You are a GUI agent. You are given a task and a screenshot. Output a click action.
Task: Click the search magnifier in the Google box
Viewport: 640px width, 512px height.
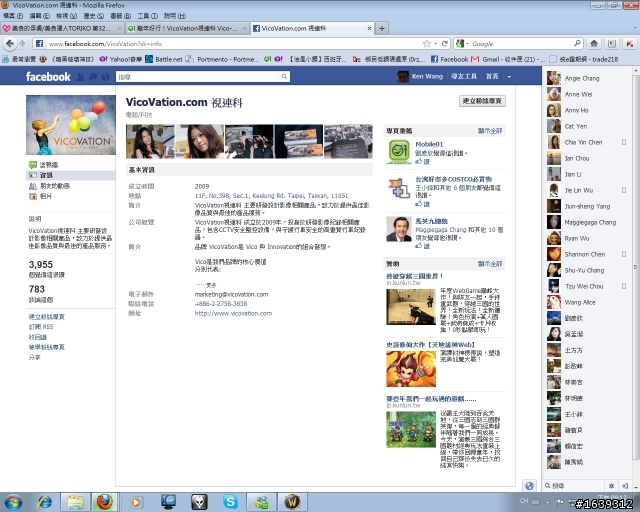coord(577,43)
